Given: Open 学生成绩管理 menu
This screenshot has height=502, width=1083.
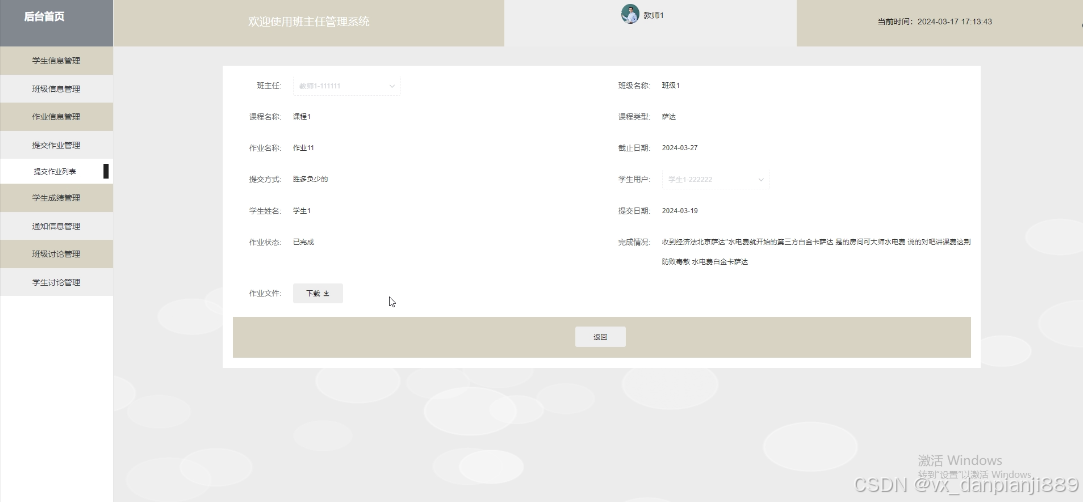Looking at the screenshot, I should pyautogui.click(x=56, y=198).
